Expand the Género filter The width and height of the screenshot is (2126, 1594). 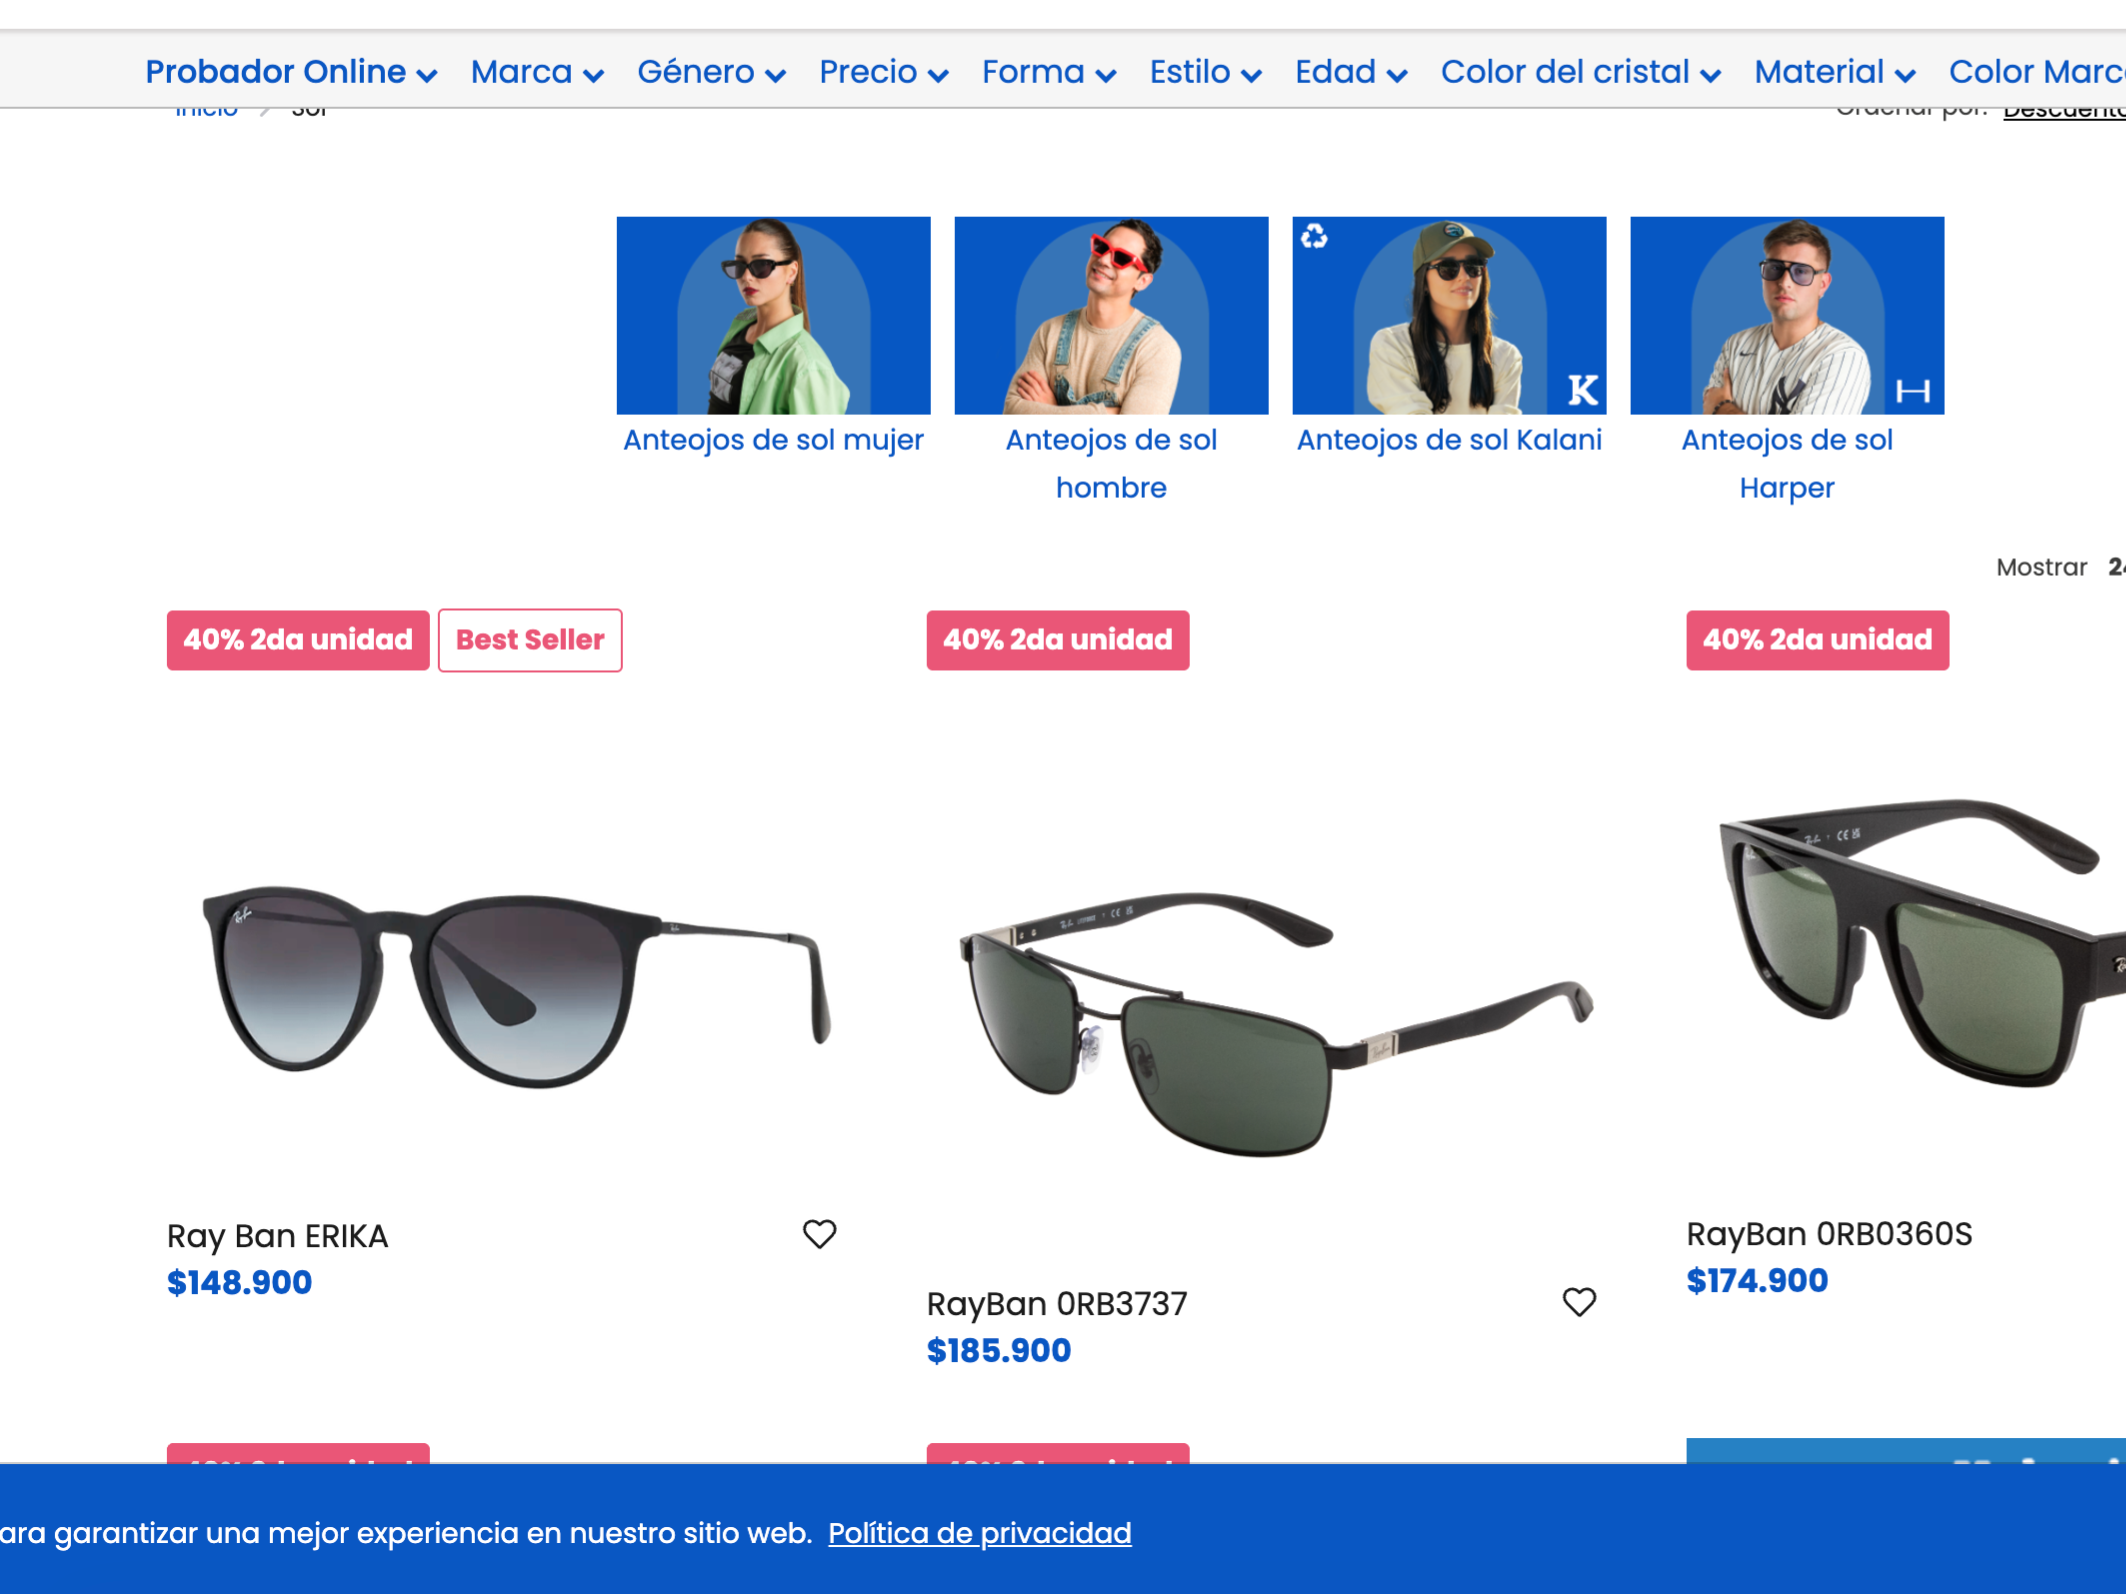click(x=711, y=72)
